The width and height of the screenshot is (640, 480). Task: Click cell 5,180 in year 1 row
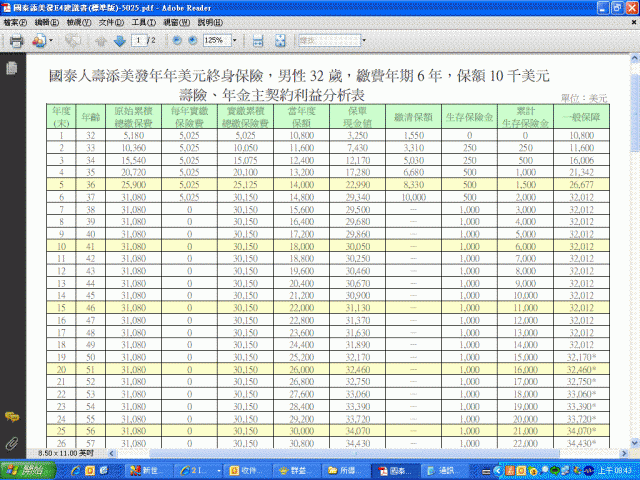tap(133, 135)
